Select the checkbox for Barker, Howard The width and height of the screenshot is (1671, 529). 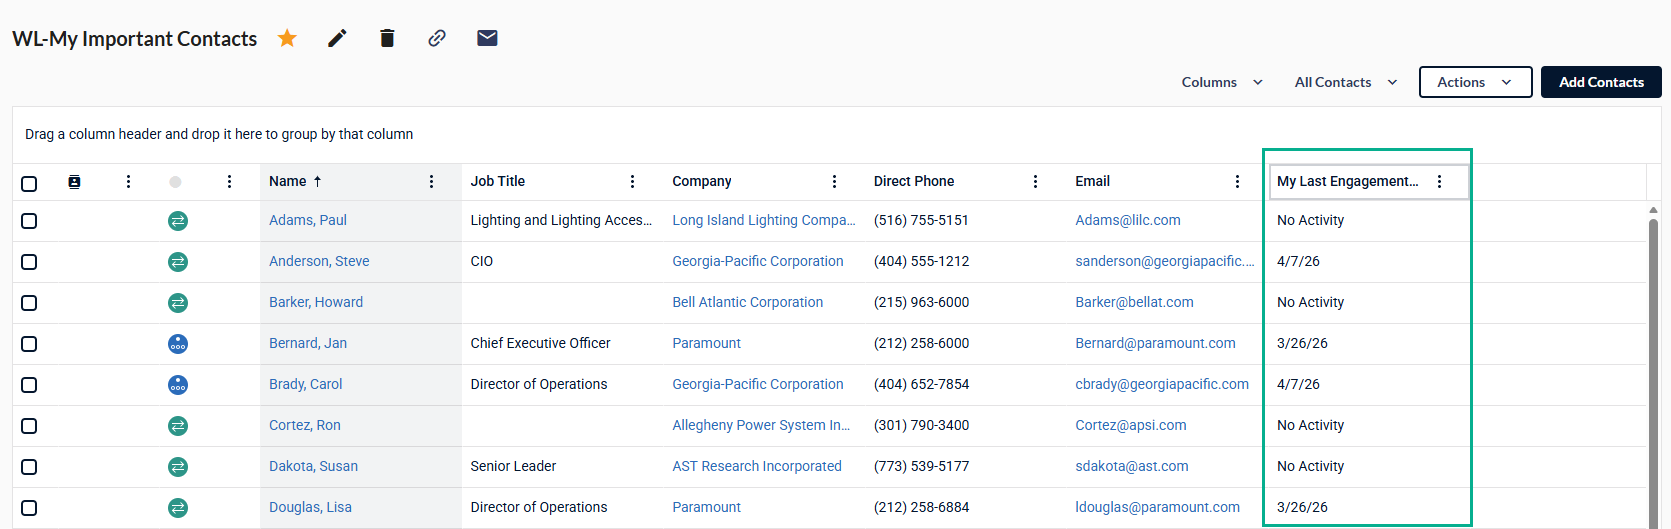tap(29, 303)
